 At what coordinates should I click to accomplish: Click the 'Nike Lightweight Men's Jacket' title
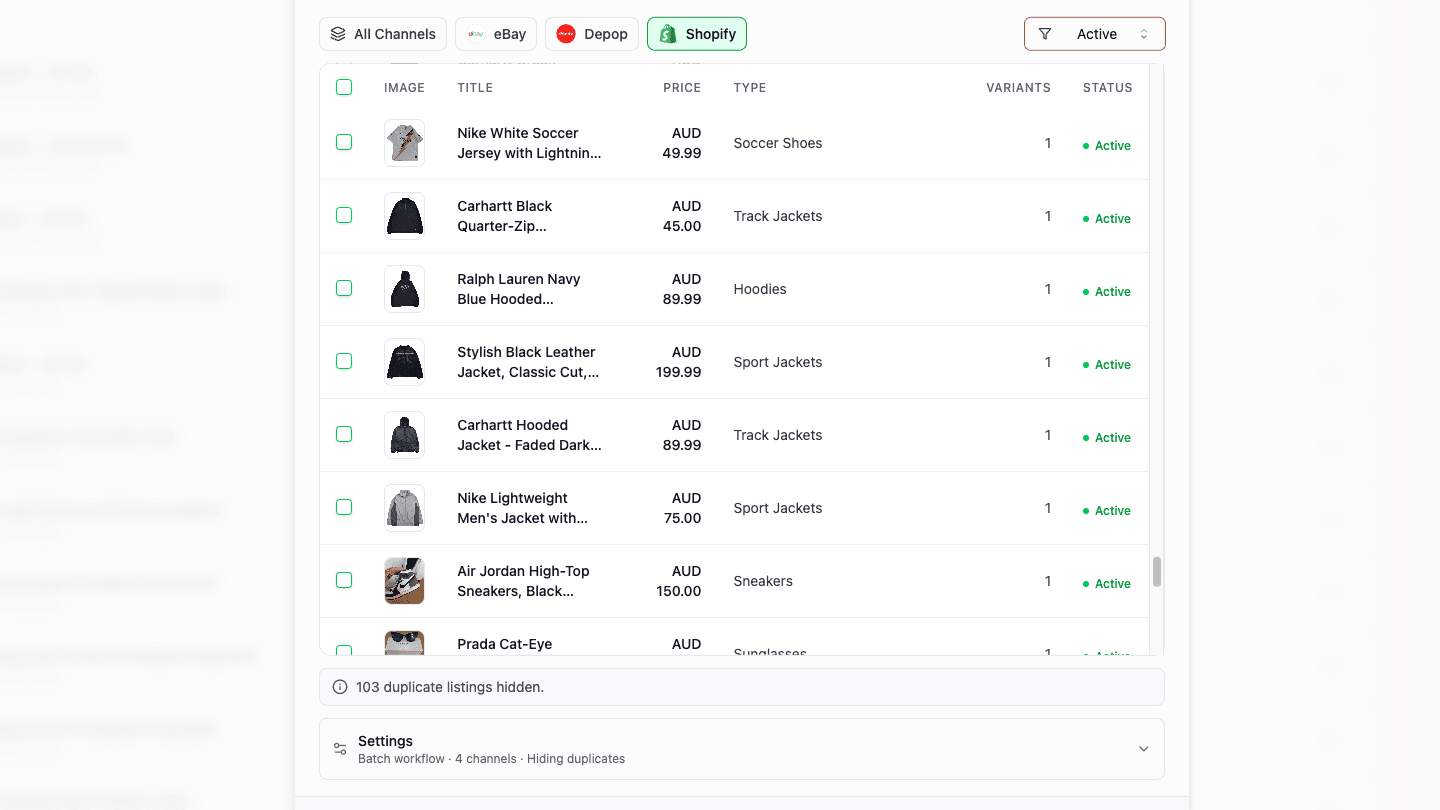pos(522,508)
